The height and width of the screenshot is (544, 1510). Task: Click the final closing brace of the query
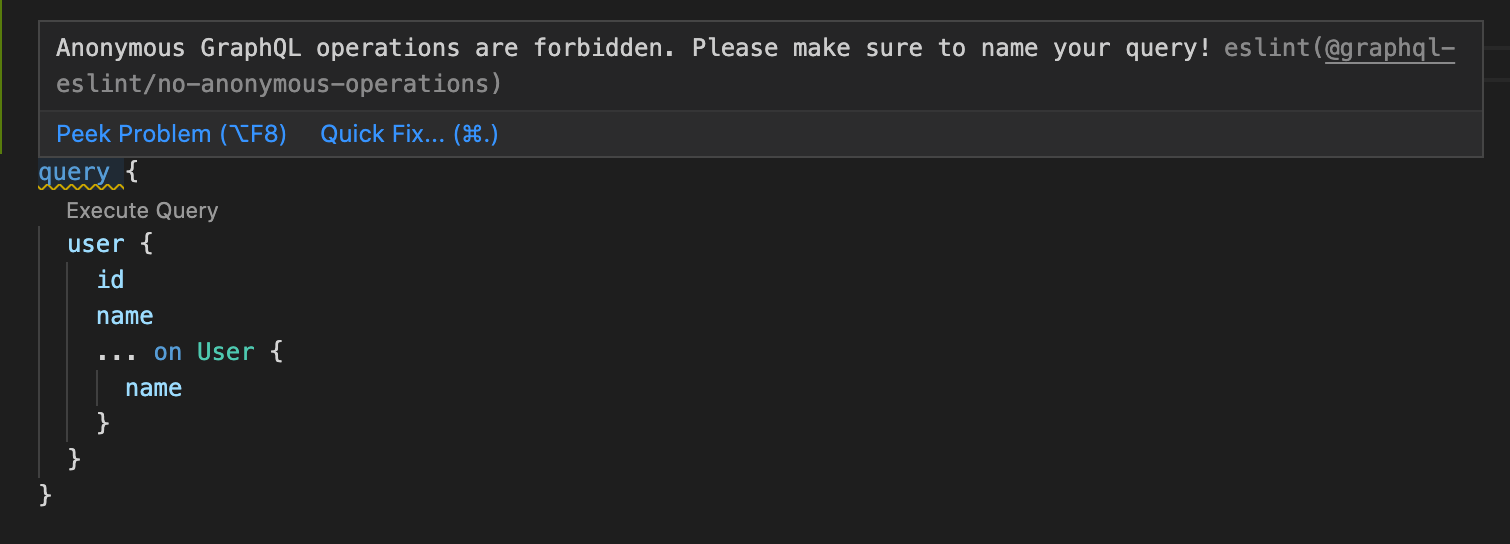[x=45, y=495]
